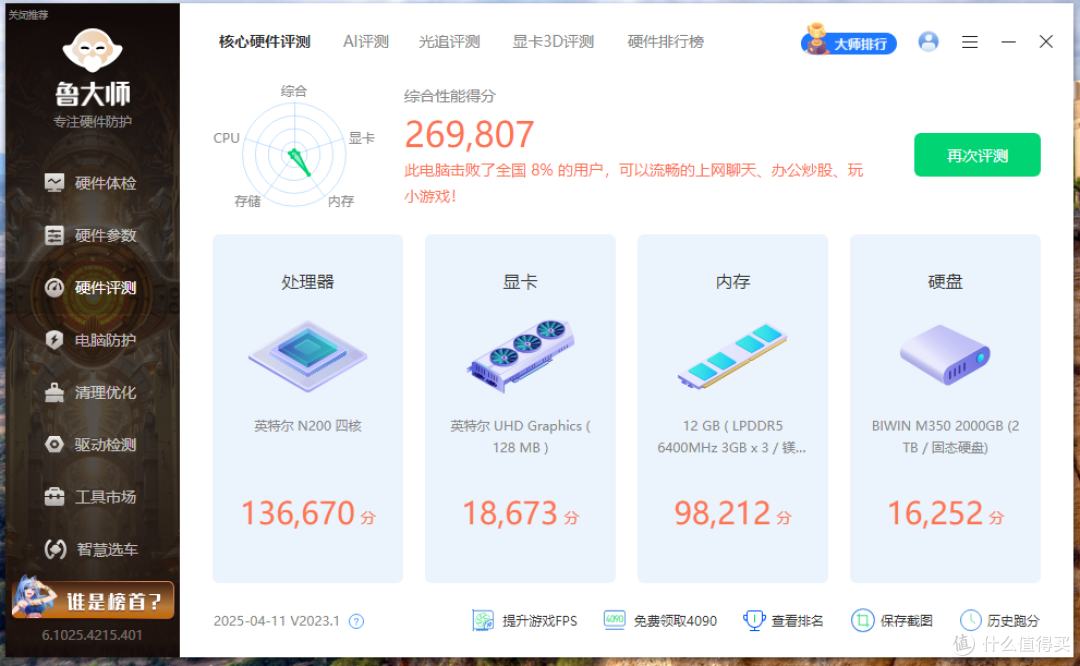
Task: Click the 保存截图 crop icon
Action: click(x=862, y=621)
